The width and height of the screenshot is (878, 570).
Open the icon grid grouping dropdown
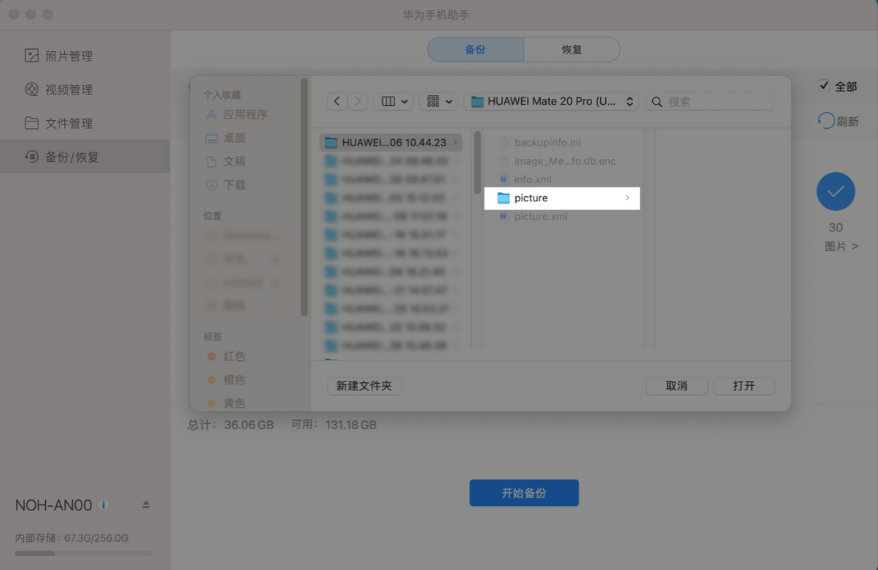pyautogui.click(x=439, y=101)
